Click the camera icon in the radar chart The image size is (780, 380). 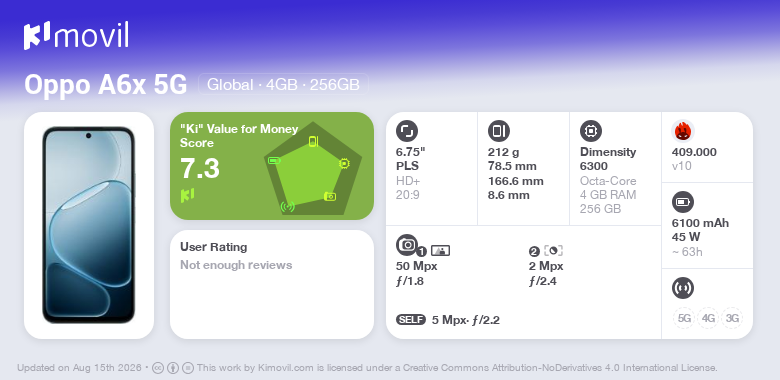(x=330, y=196)
